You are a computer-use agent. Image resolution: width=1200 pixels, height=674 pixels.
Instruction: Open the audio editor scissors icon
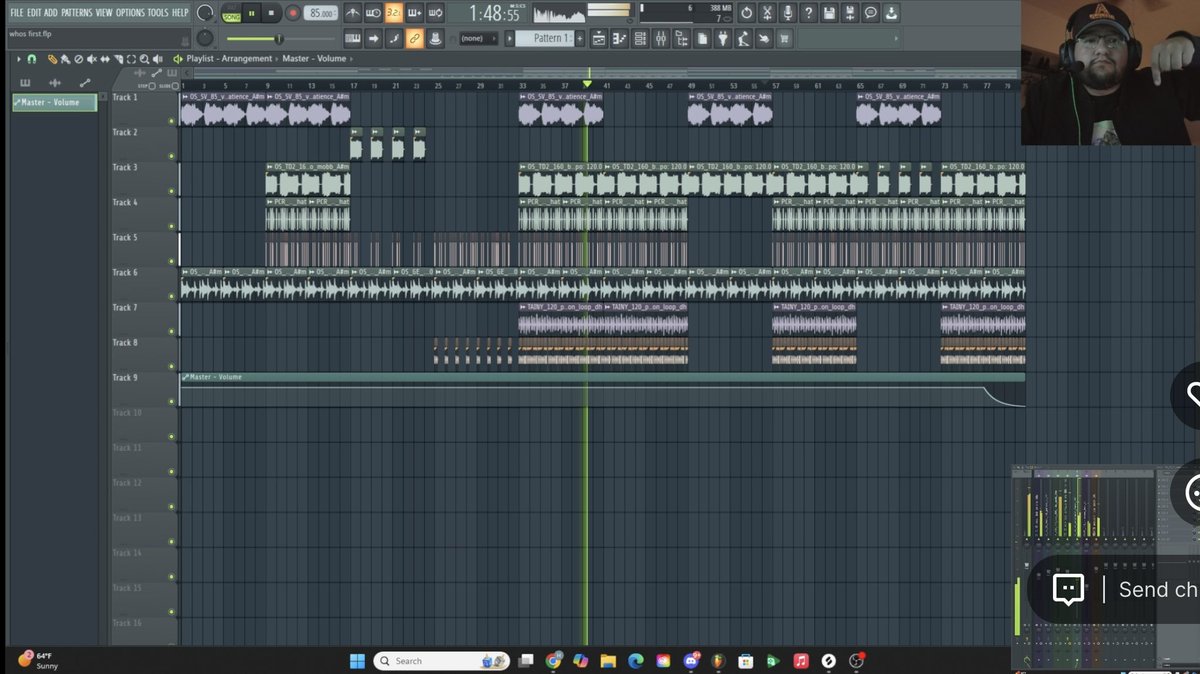pos(767,13)
